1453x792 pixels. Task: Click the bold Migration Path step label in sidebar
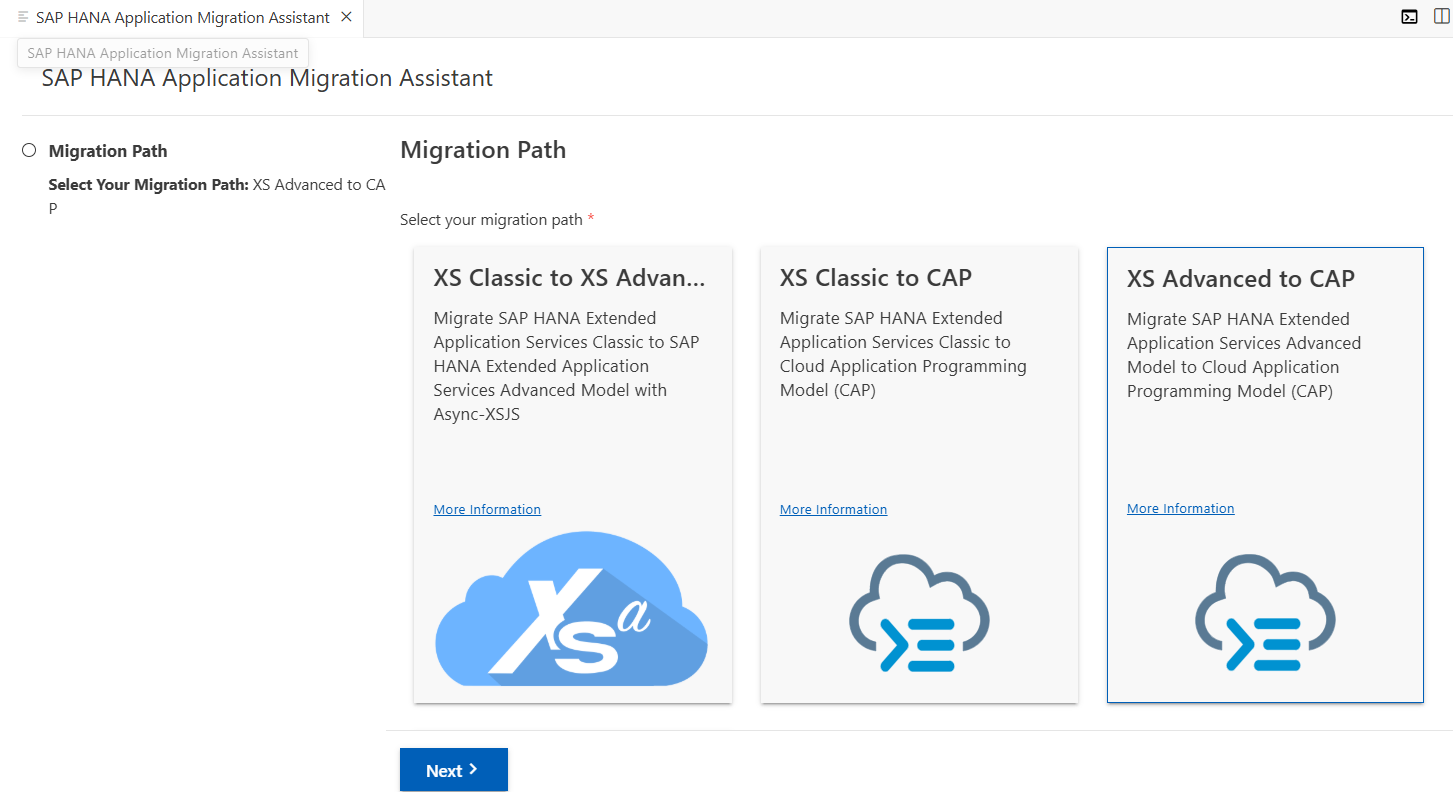[x=108, y=151]
